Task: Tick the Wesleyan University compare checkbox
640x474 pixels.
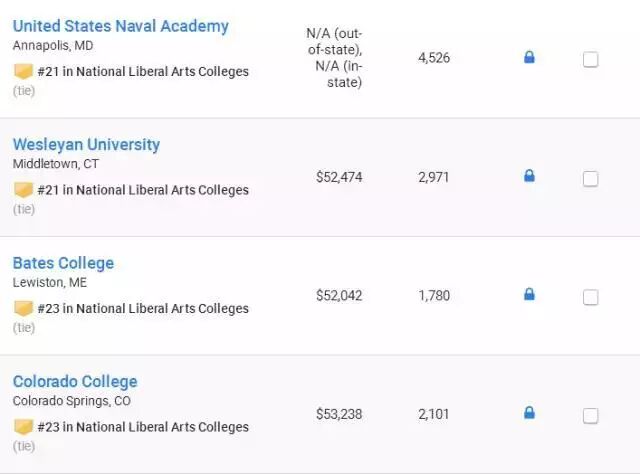Action: [x=591, y=178]
